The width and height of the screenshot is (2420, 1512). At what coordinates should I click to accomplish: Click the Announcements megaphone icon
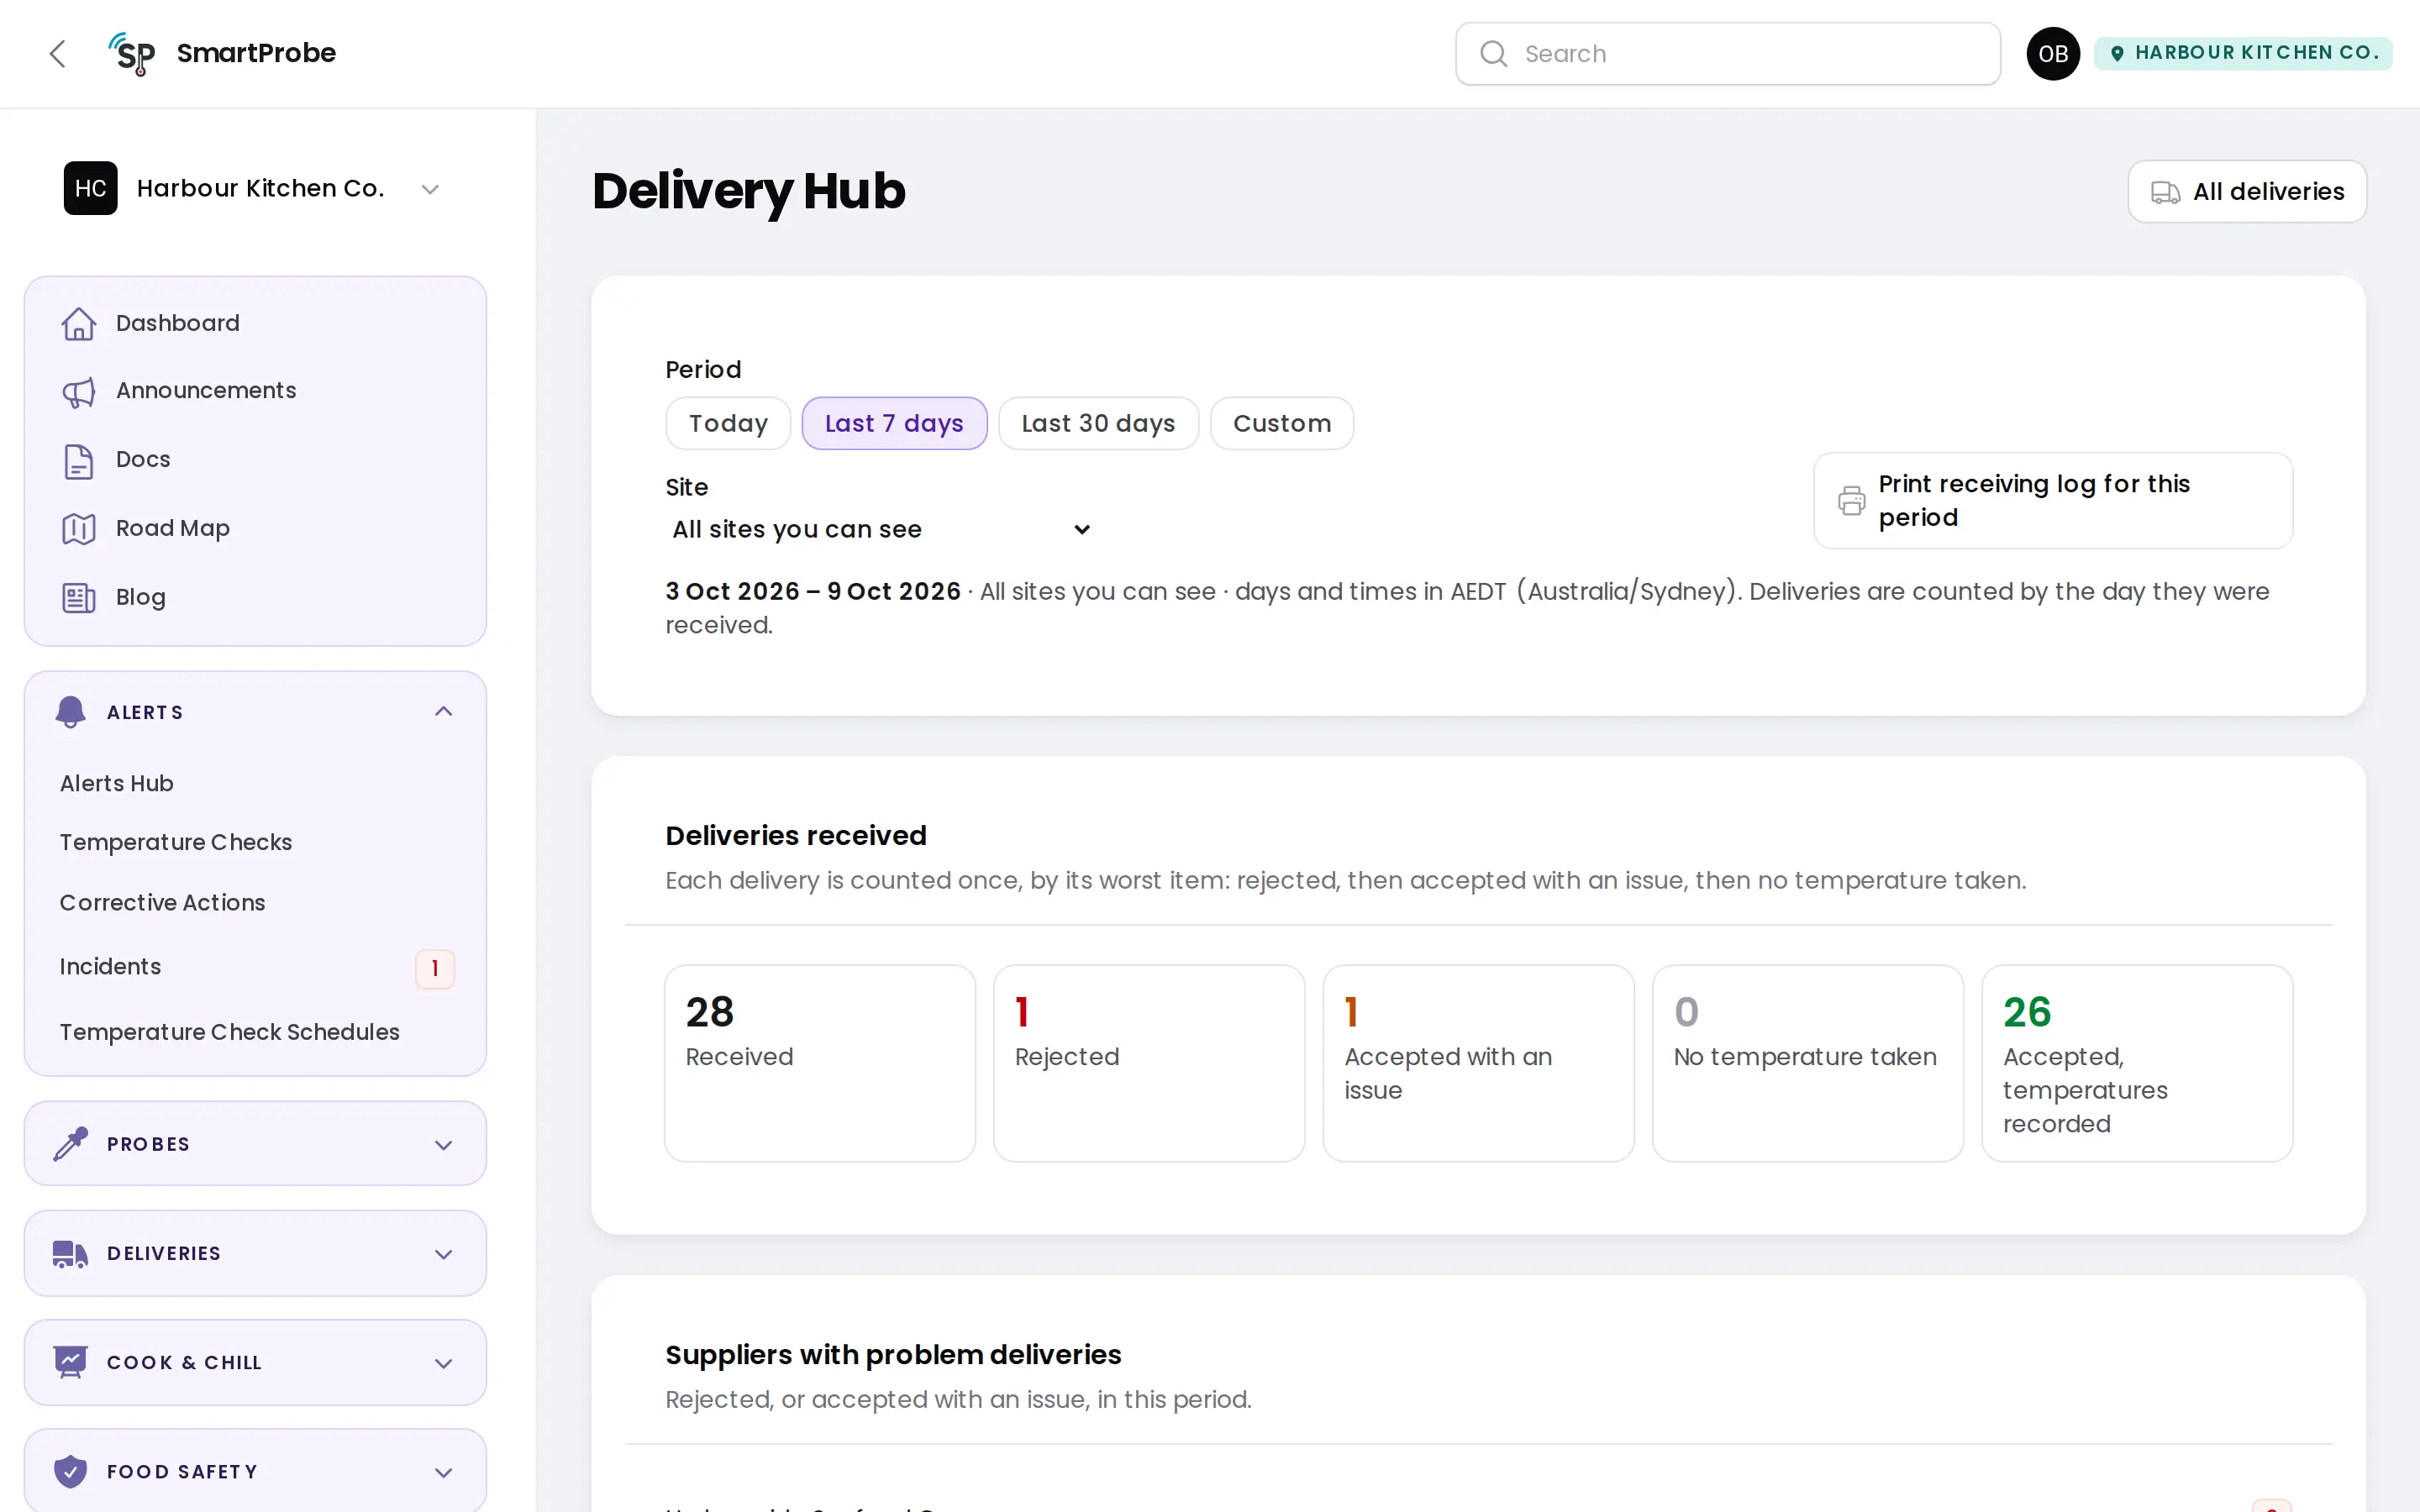79,392
